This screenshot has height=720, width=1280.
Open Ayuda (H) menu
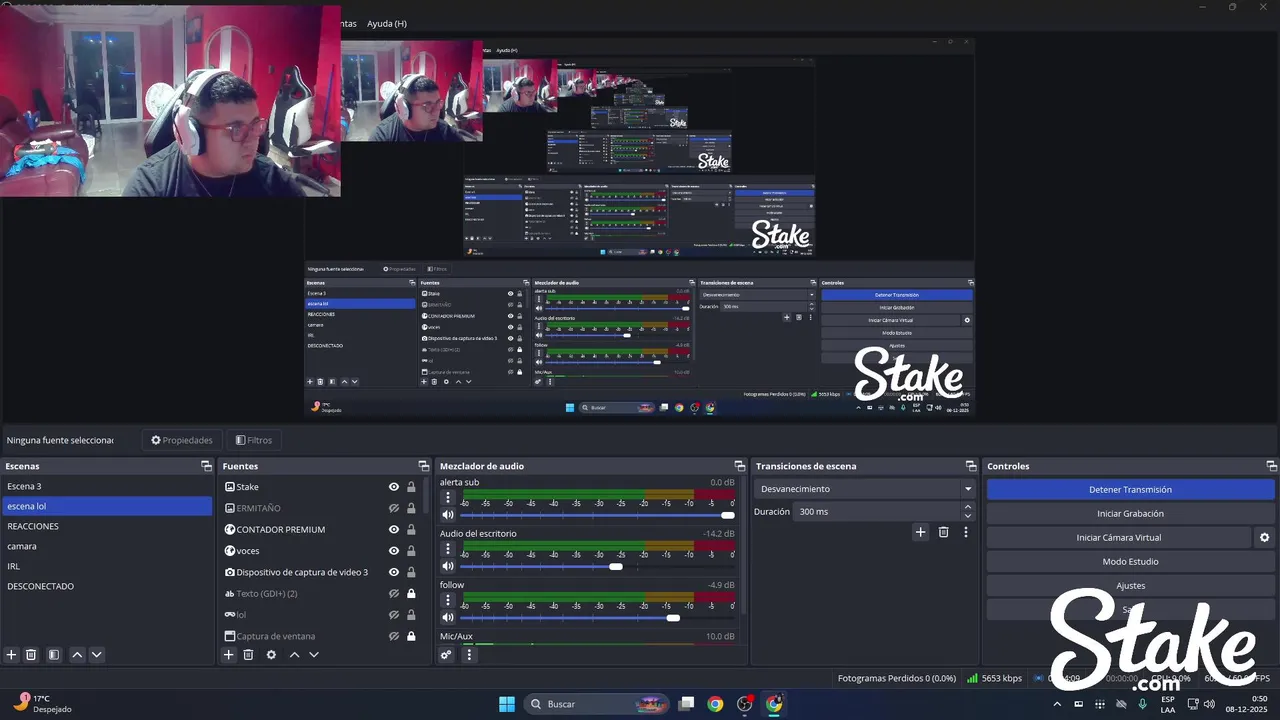pyautogui.click(x=386, y=23)
